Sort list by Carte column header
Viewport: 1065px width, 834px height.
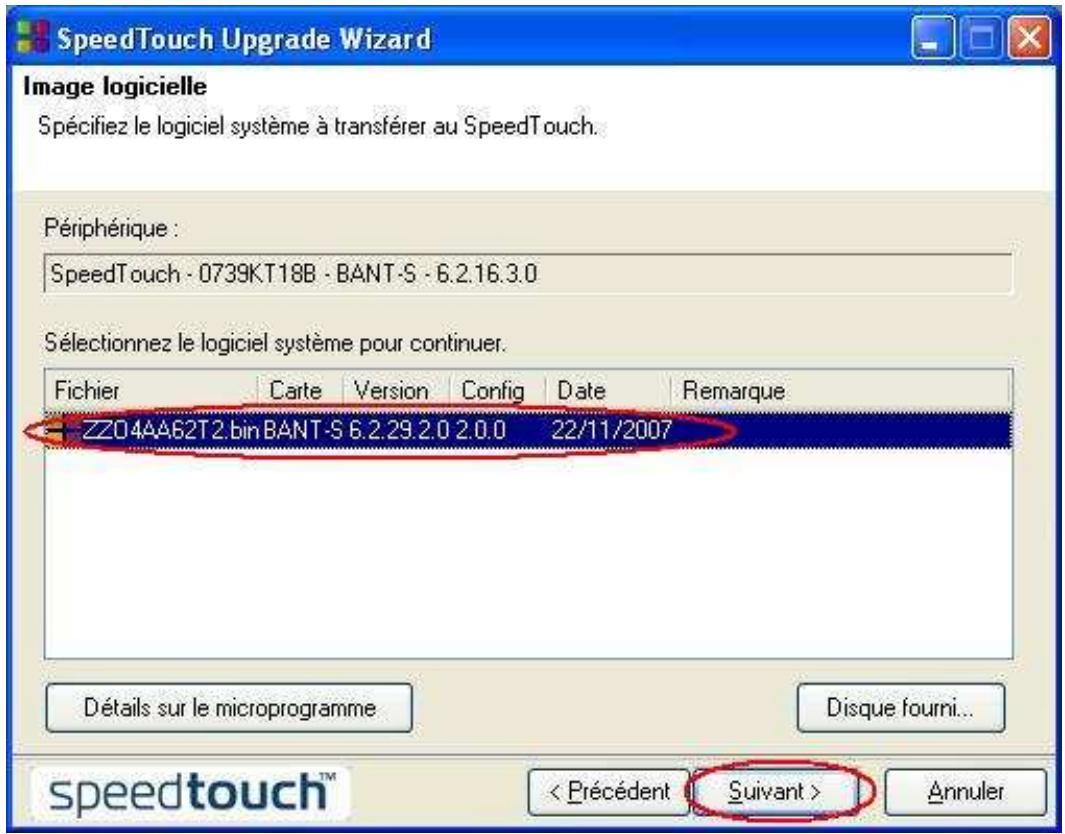click(x=300, y=391)
